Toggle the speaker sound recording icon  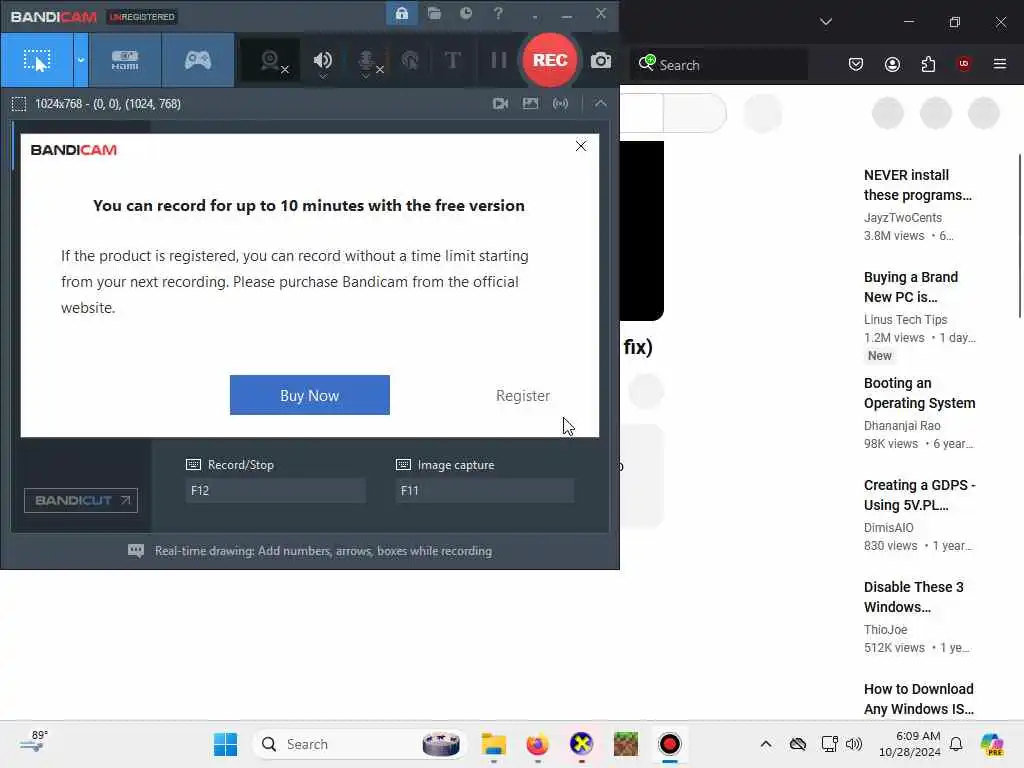323,61
